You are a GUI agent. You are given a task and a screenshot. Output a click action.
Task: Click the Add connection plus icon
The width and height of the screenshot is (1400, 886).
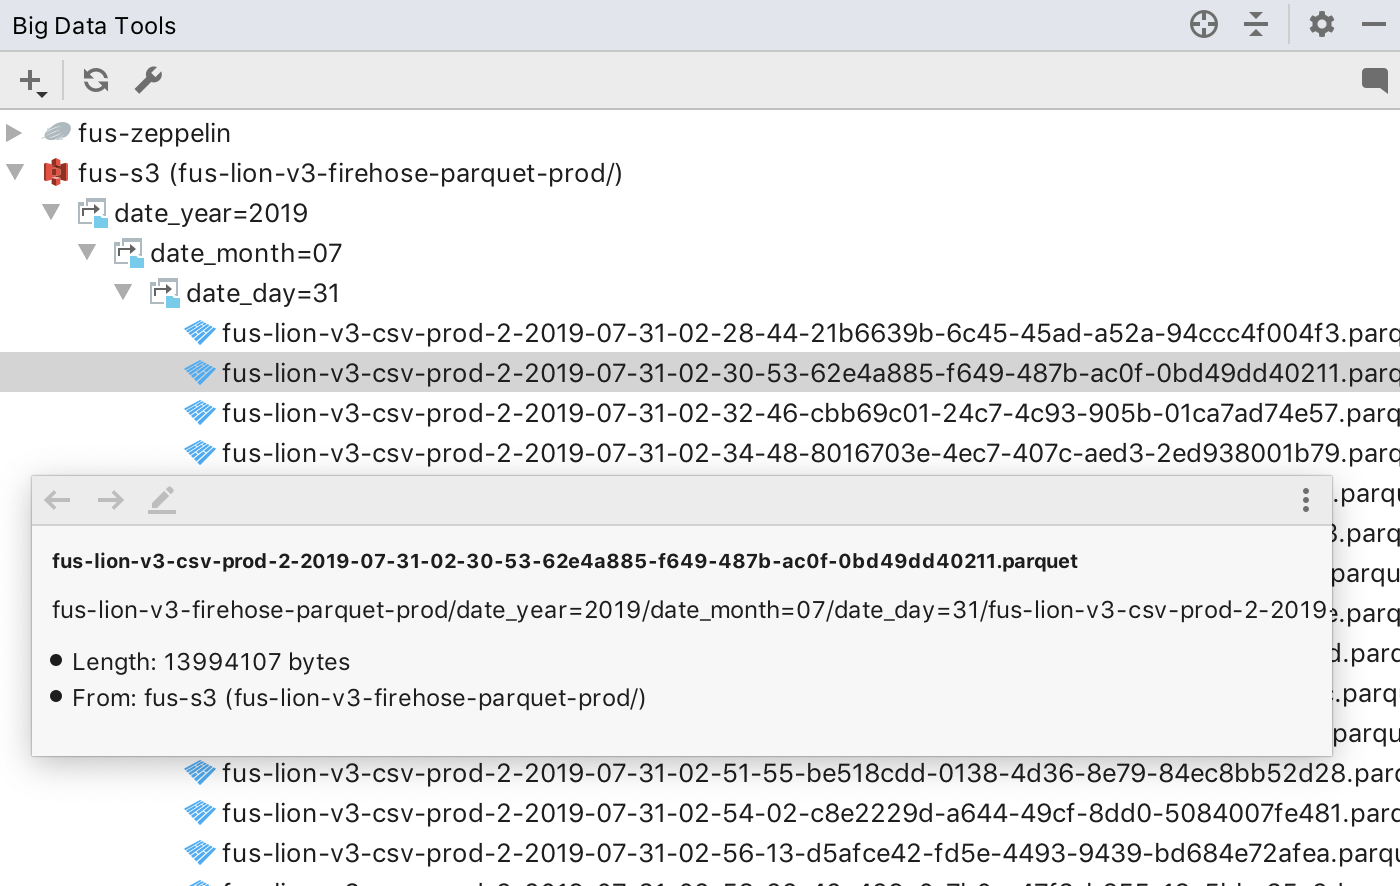[x=32, y=81]
